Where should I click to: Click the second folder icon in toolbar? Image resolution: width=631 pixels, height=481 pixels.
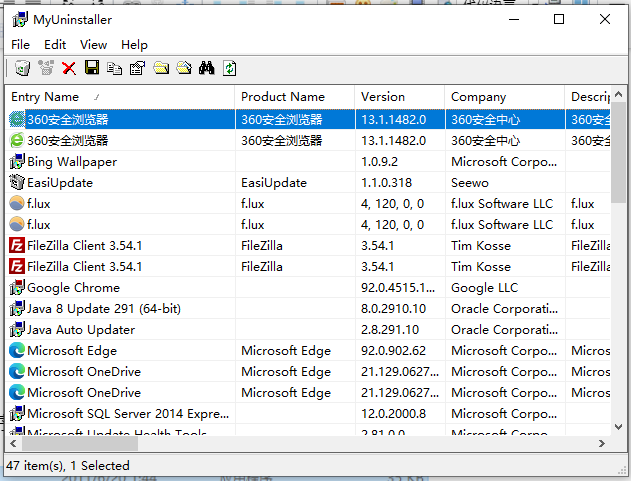(184, 68)
